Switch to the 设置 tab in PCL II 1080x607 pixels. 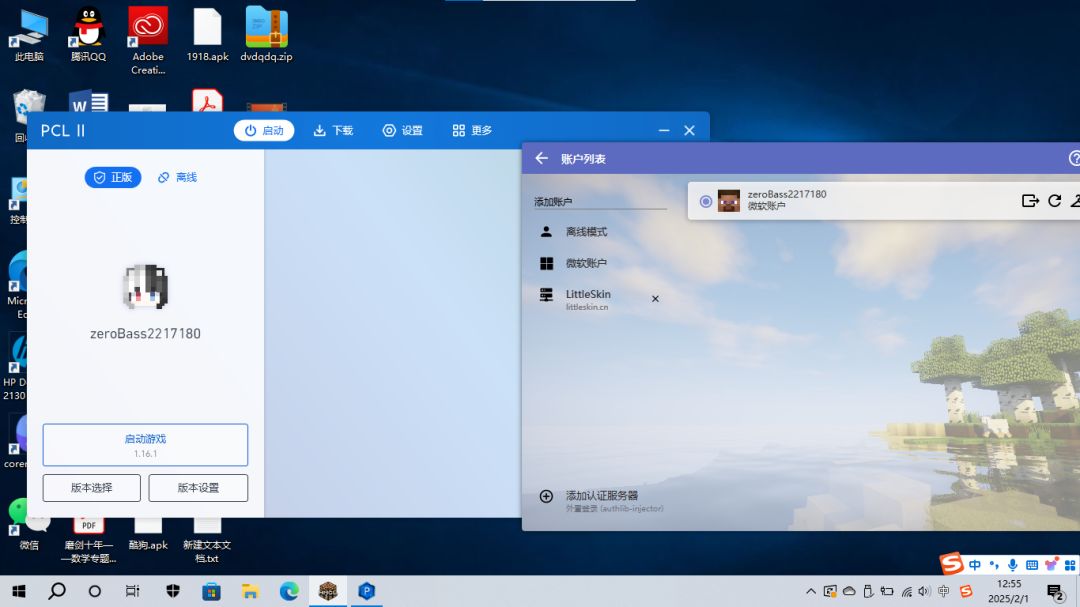(403, 130)
